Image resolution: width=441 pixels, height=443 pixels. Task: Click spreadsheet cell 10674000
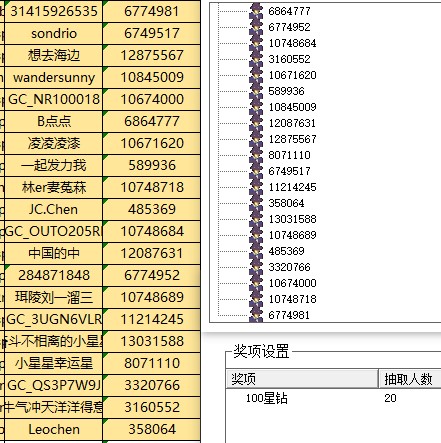pyautogui.click(x=152, y=99)
